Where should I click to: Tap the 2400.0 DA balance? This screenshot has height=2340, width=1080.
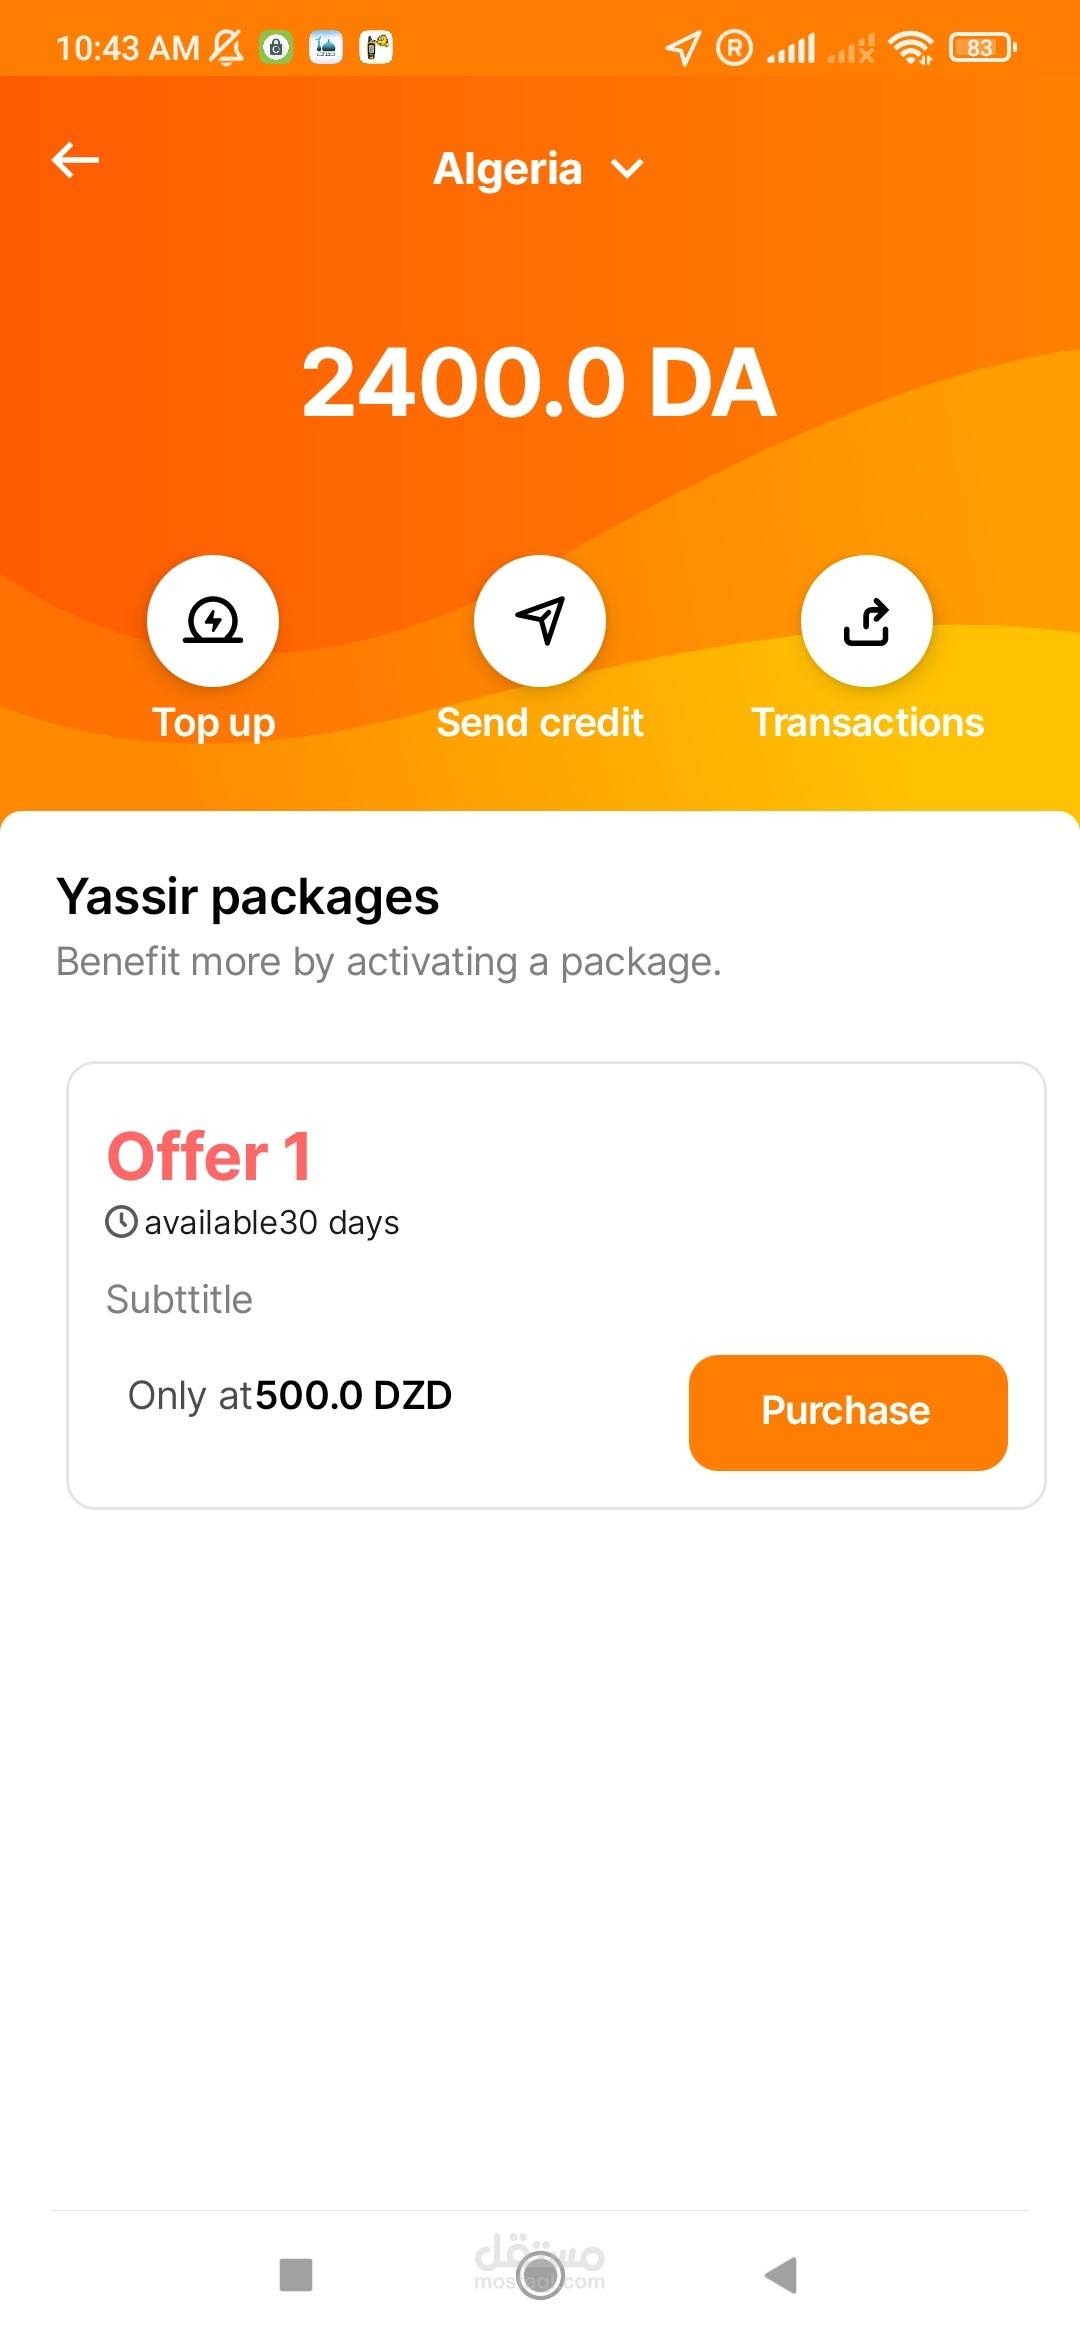tap(540, 382)
